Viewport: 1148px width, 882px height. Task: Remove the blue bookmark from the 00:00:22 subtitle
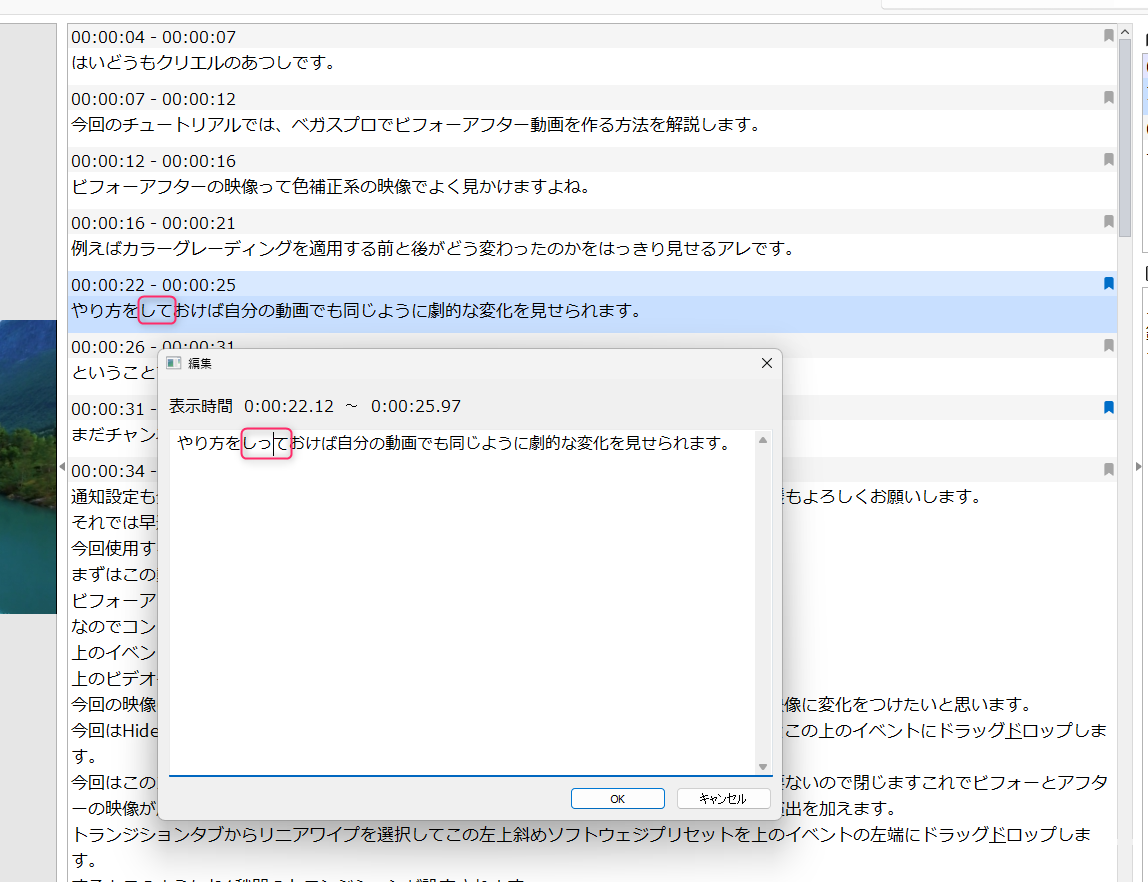[x=1108, y=284]
